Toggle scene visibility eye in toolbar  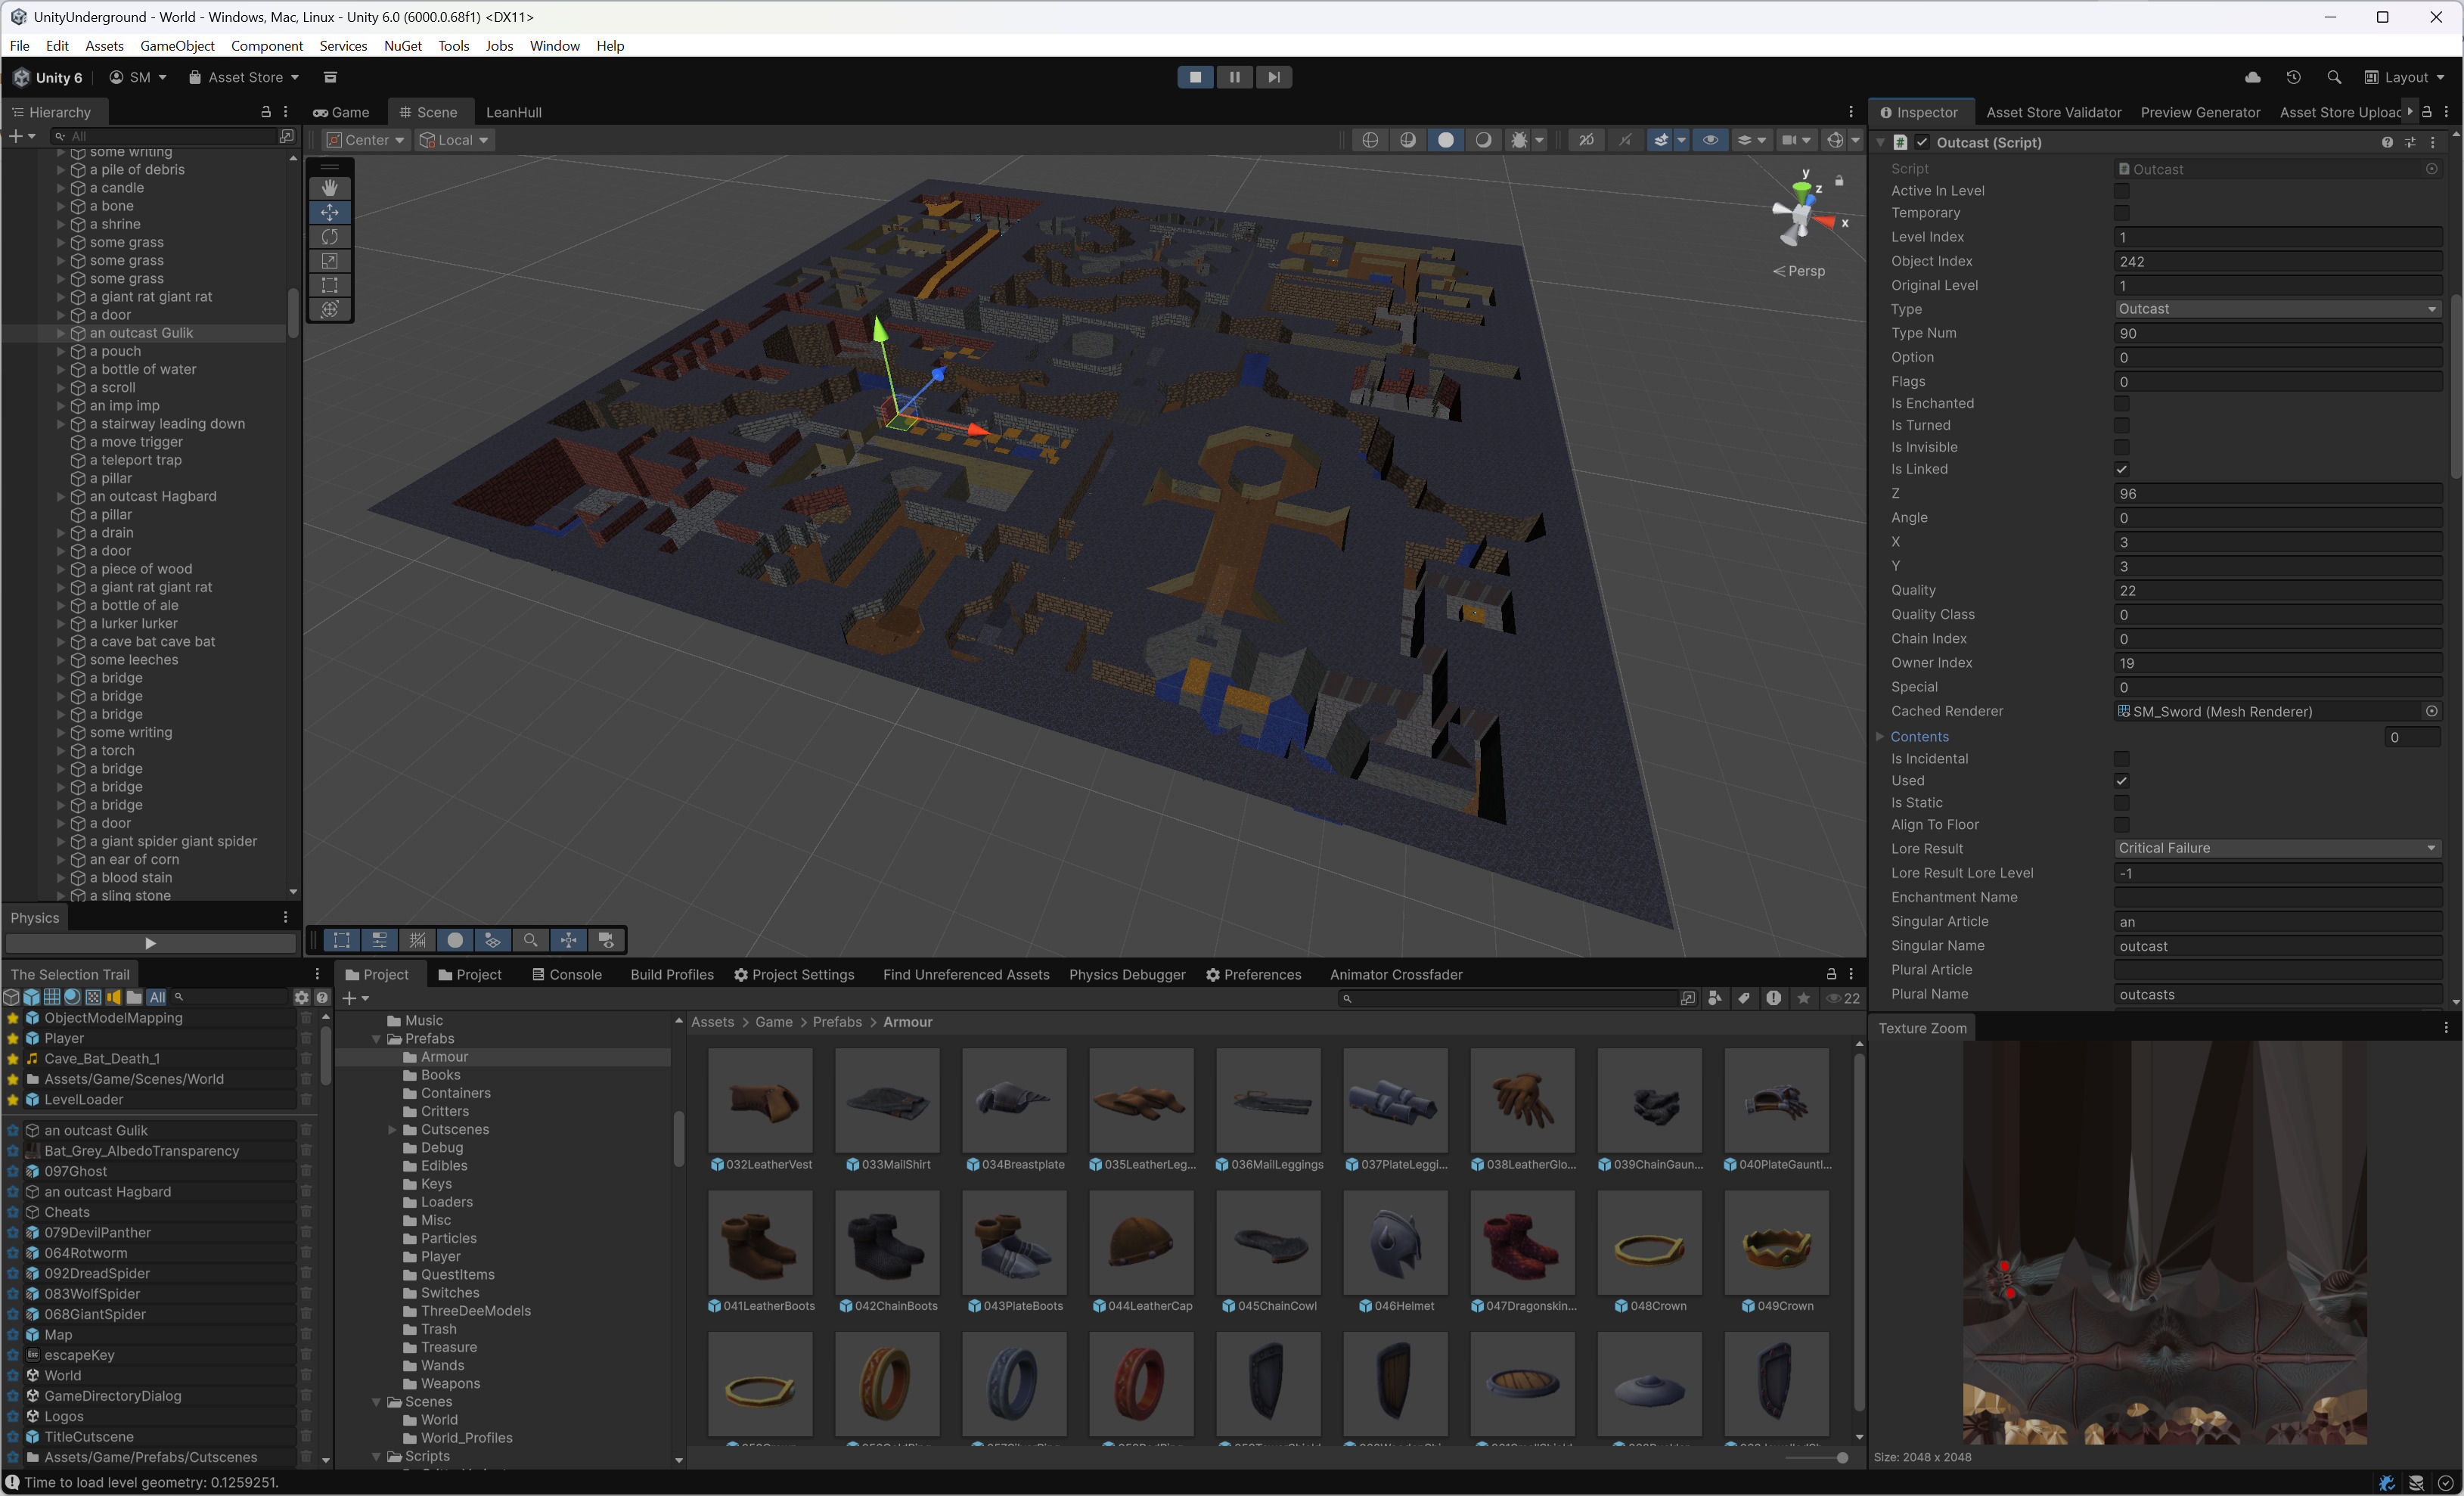point(1710,140)
